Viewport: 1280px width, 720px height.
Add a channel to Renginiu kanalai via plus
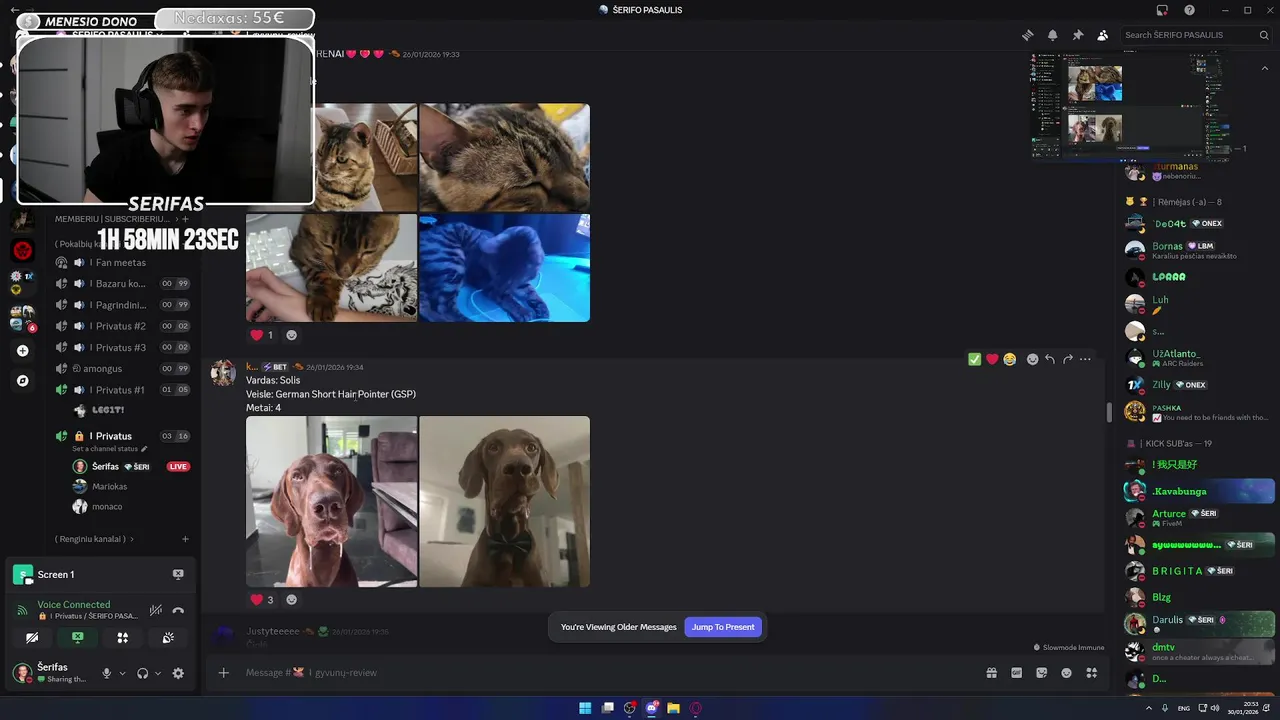(185, 539)
